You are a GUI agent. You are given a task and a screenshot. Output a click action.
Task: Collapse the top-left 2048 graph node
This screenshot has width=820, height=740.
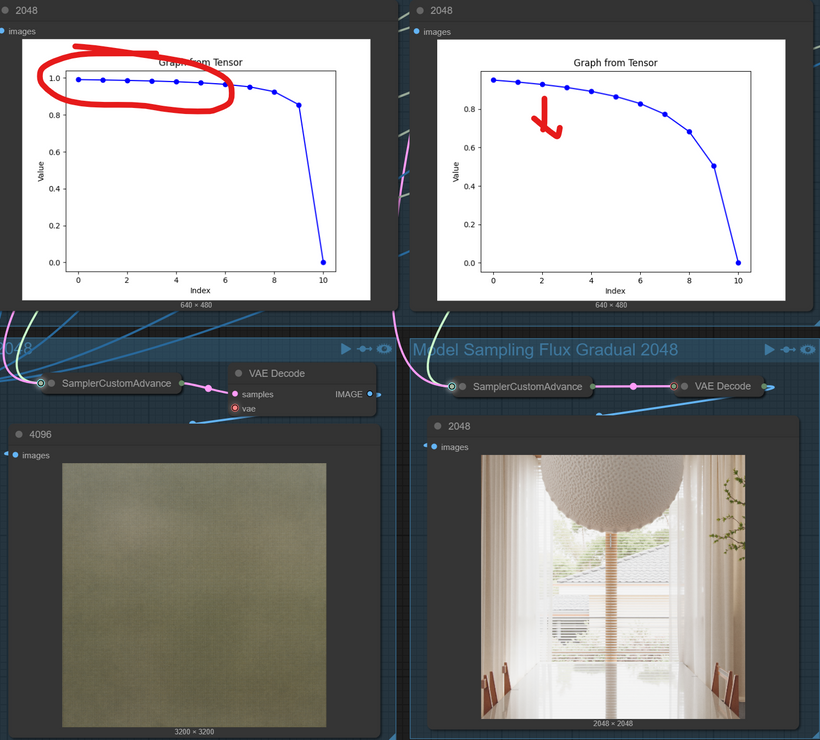coord(5,10)
